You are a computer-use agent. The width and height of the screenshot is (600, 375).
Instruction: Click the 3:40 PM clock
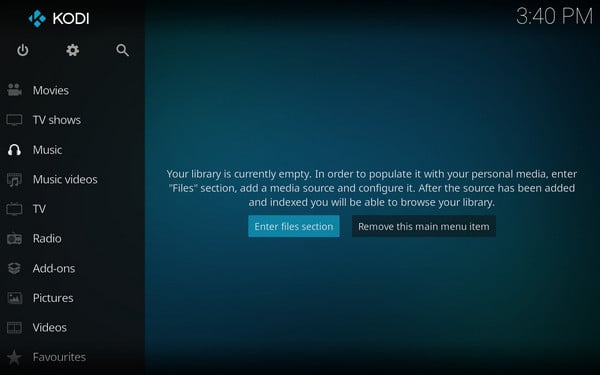point(554,16)
